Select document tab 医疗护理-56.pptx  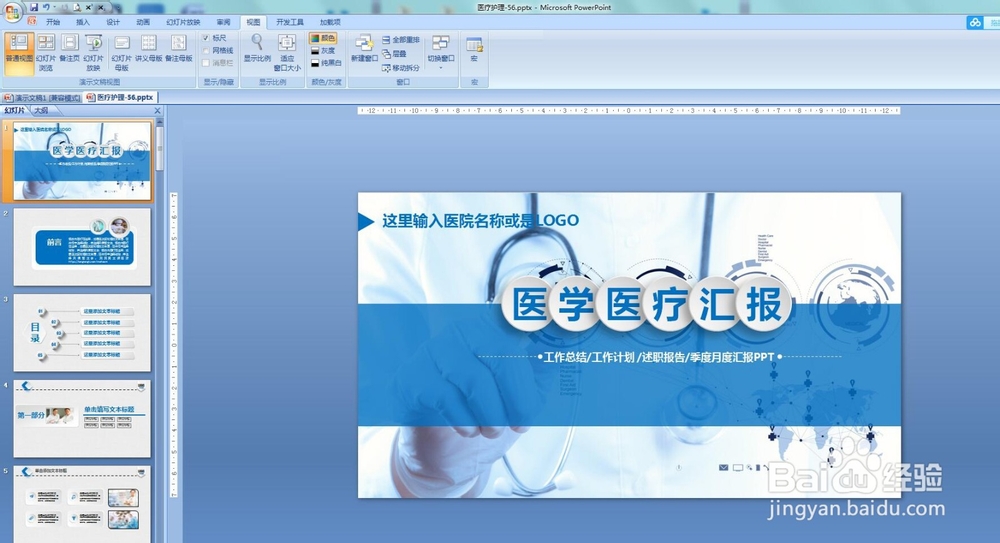(121, 98)
